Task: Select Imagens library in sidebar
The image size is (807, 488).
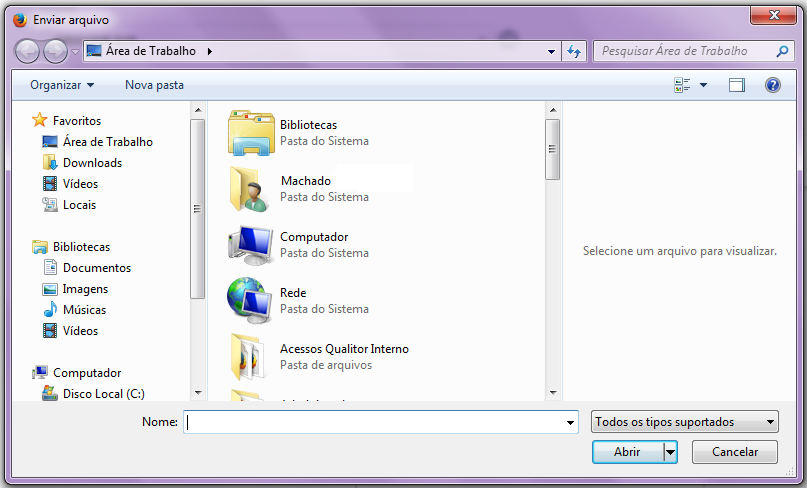Action: [85, 289]
